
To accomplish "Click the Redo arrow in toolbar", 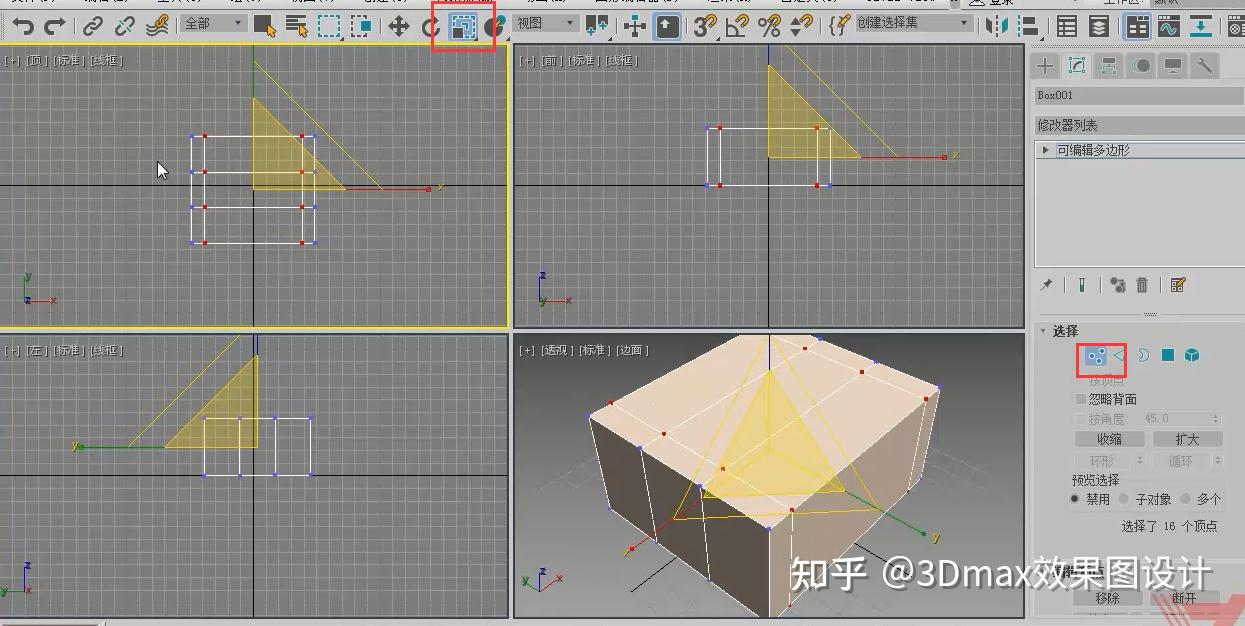I will tap(55, 25).
